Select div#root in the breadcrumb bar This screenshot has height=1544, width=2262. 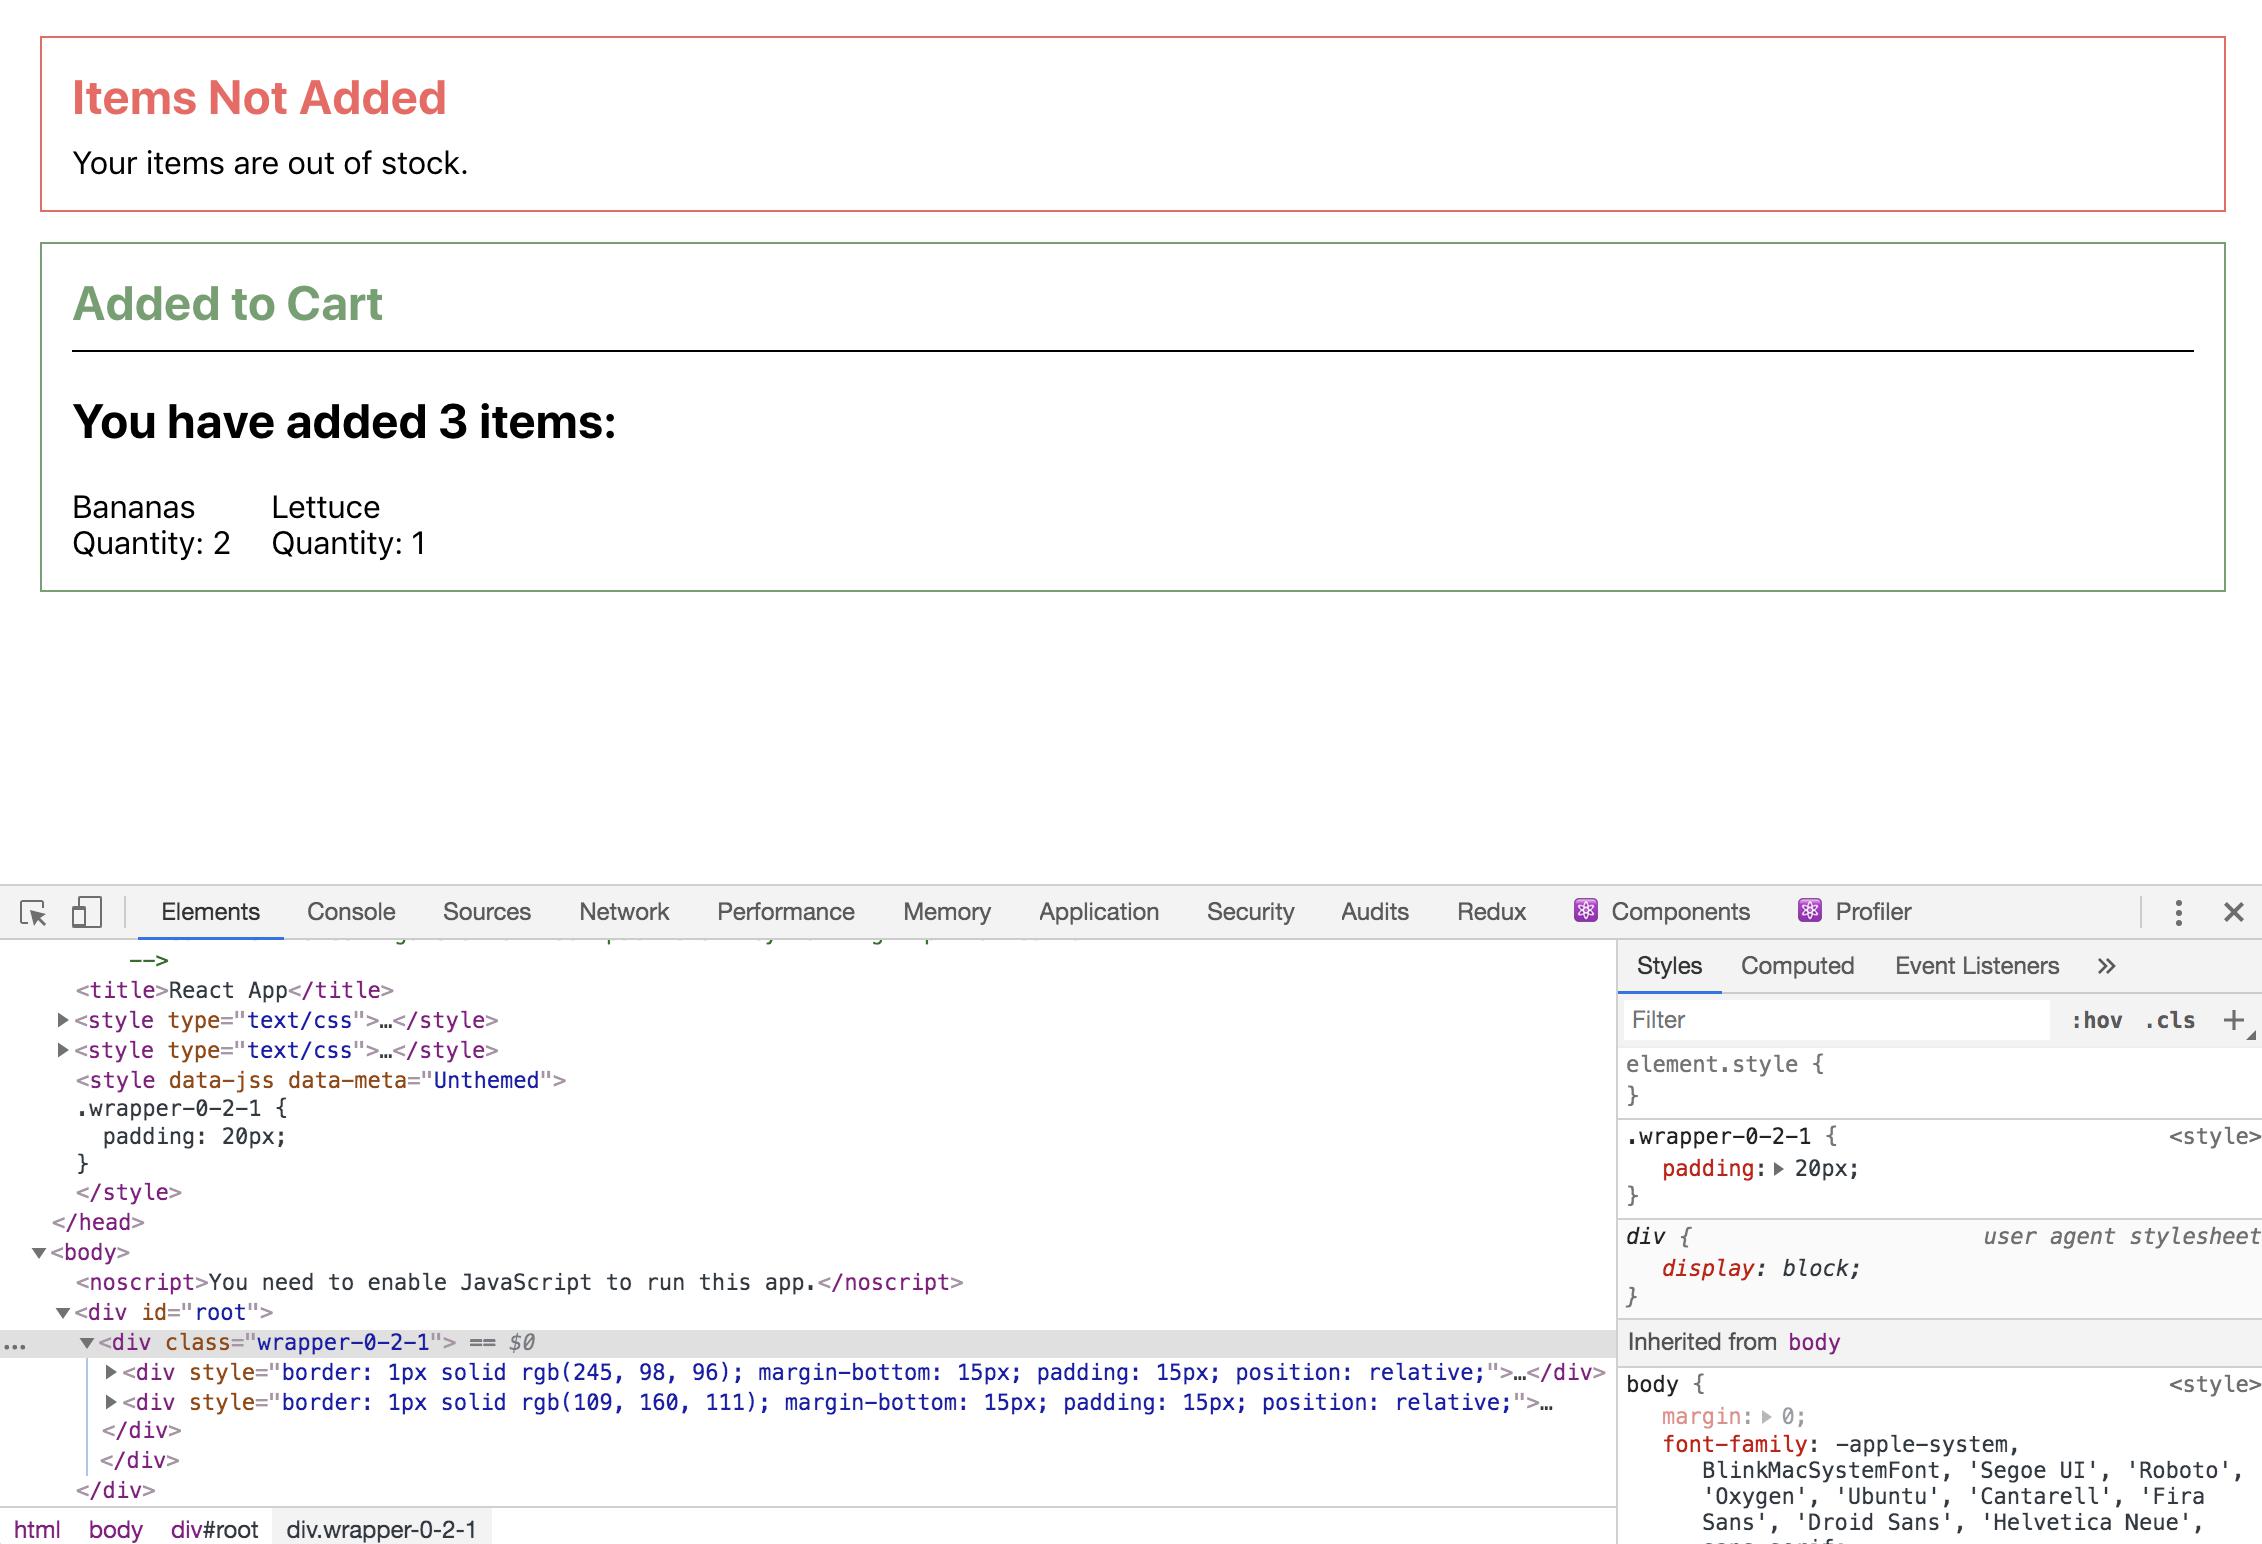coord(213,1529)
